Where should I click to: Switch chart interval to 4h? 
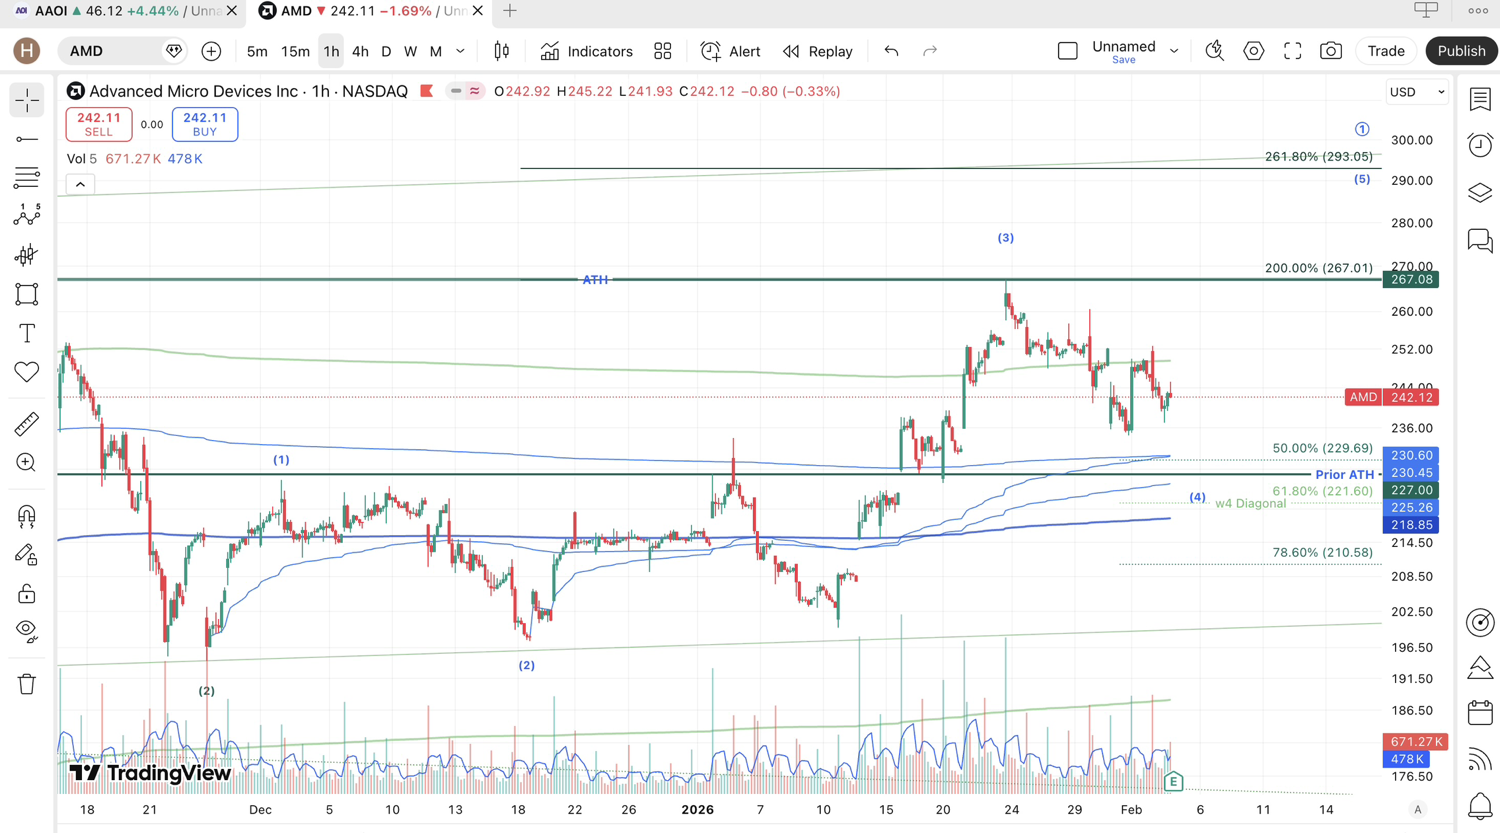tap(360, 51)
